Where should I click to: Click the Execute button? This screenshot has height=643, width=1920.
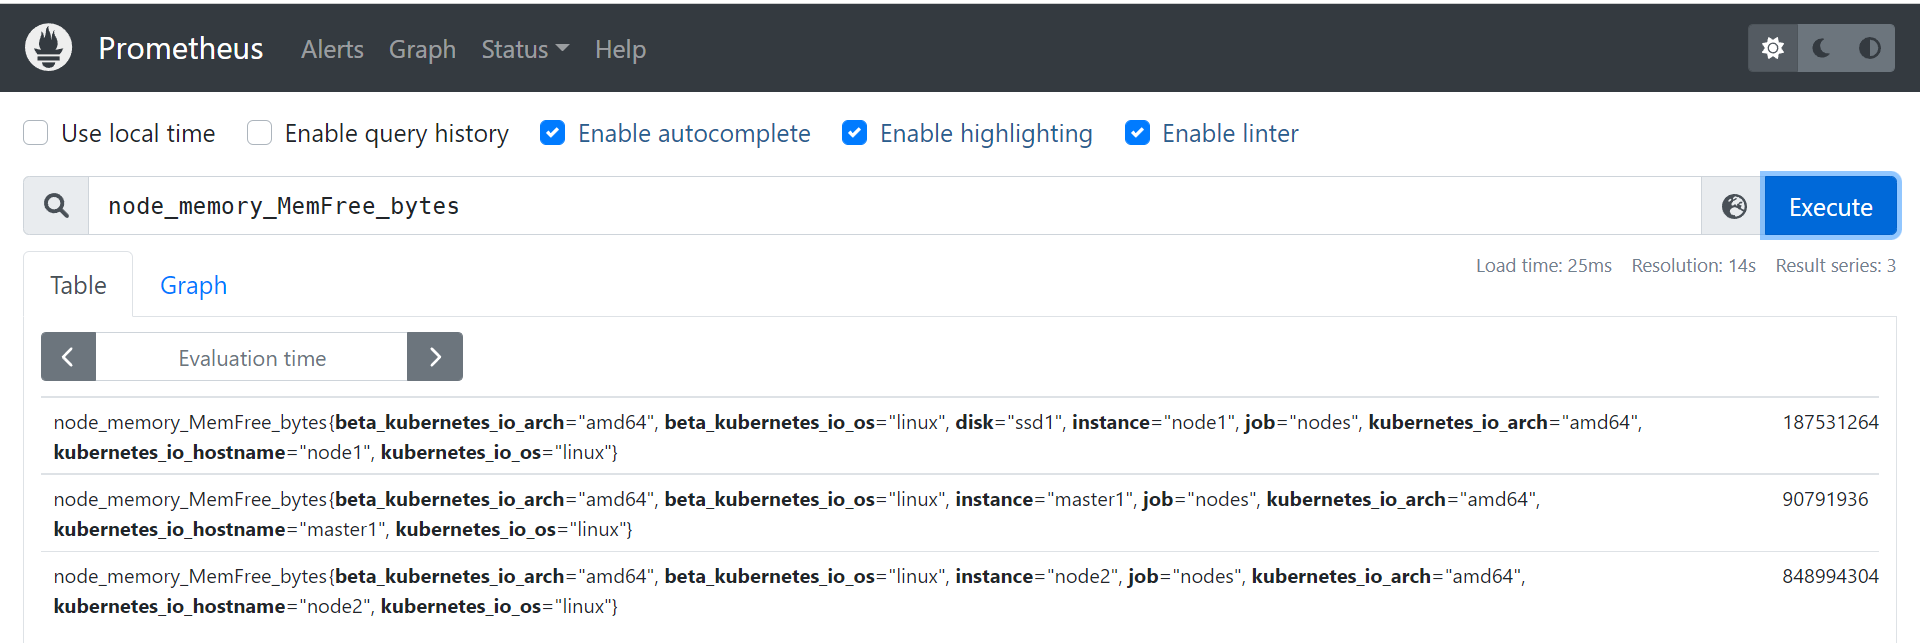pyautogui.click(x=1830, y=206)
